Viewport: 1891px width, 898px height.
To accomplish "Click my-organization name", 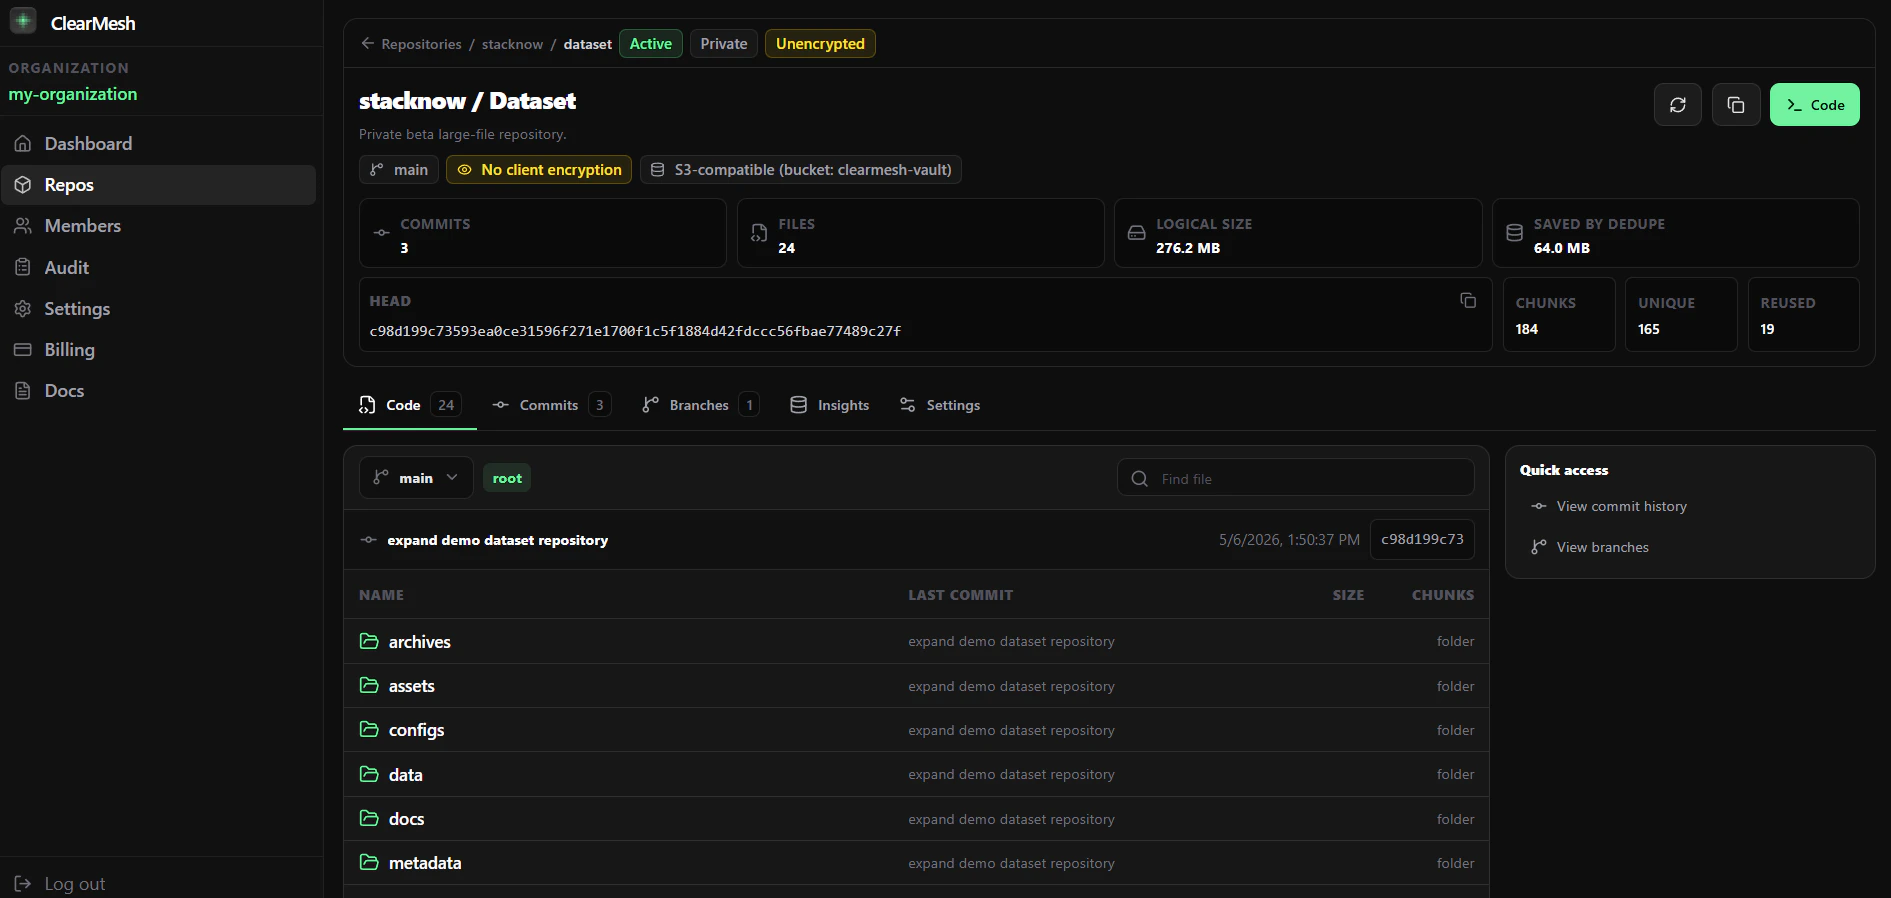I will (x=73, y=94).
